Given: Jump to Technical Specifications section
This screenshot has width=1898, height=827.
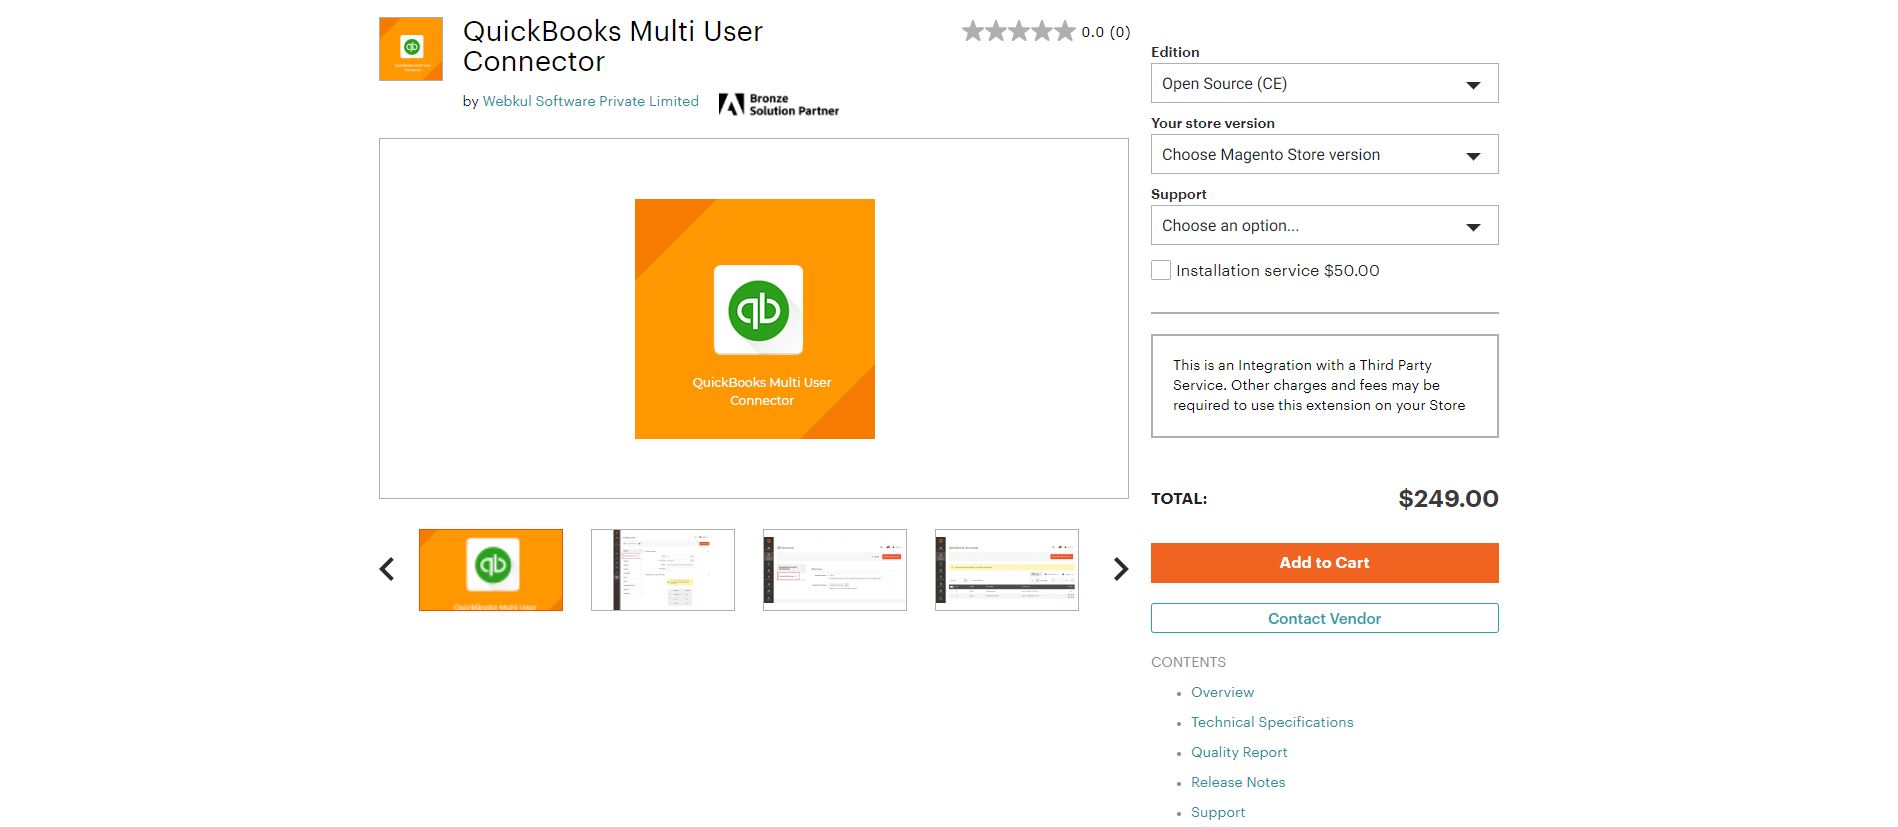Looking at the screenshot, I should tap(1272, 722).
